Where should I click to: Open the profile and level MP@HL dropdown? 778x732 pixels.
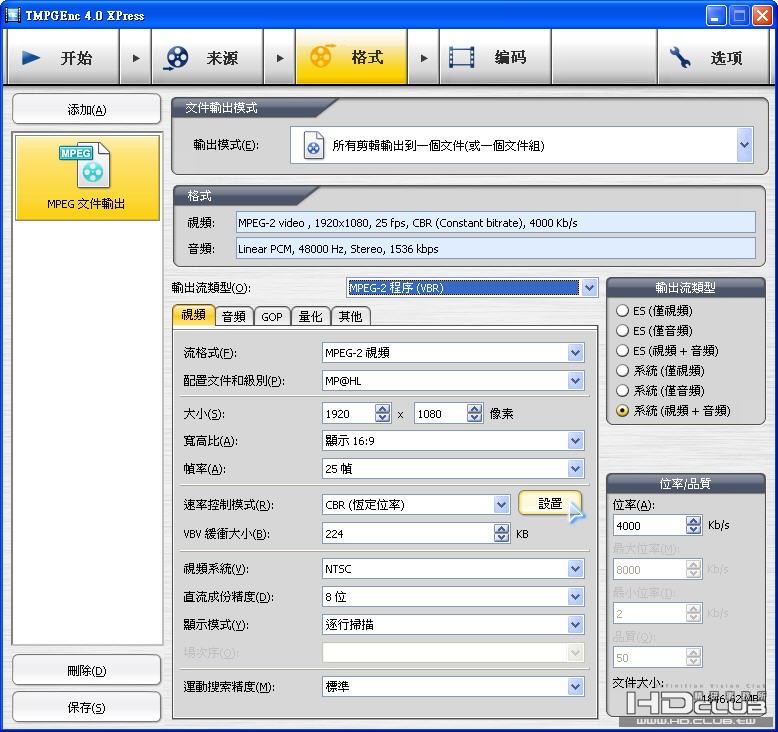tap(576, 381)
